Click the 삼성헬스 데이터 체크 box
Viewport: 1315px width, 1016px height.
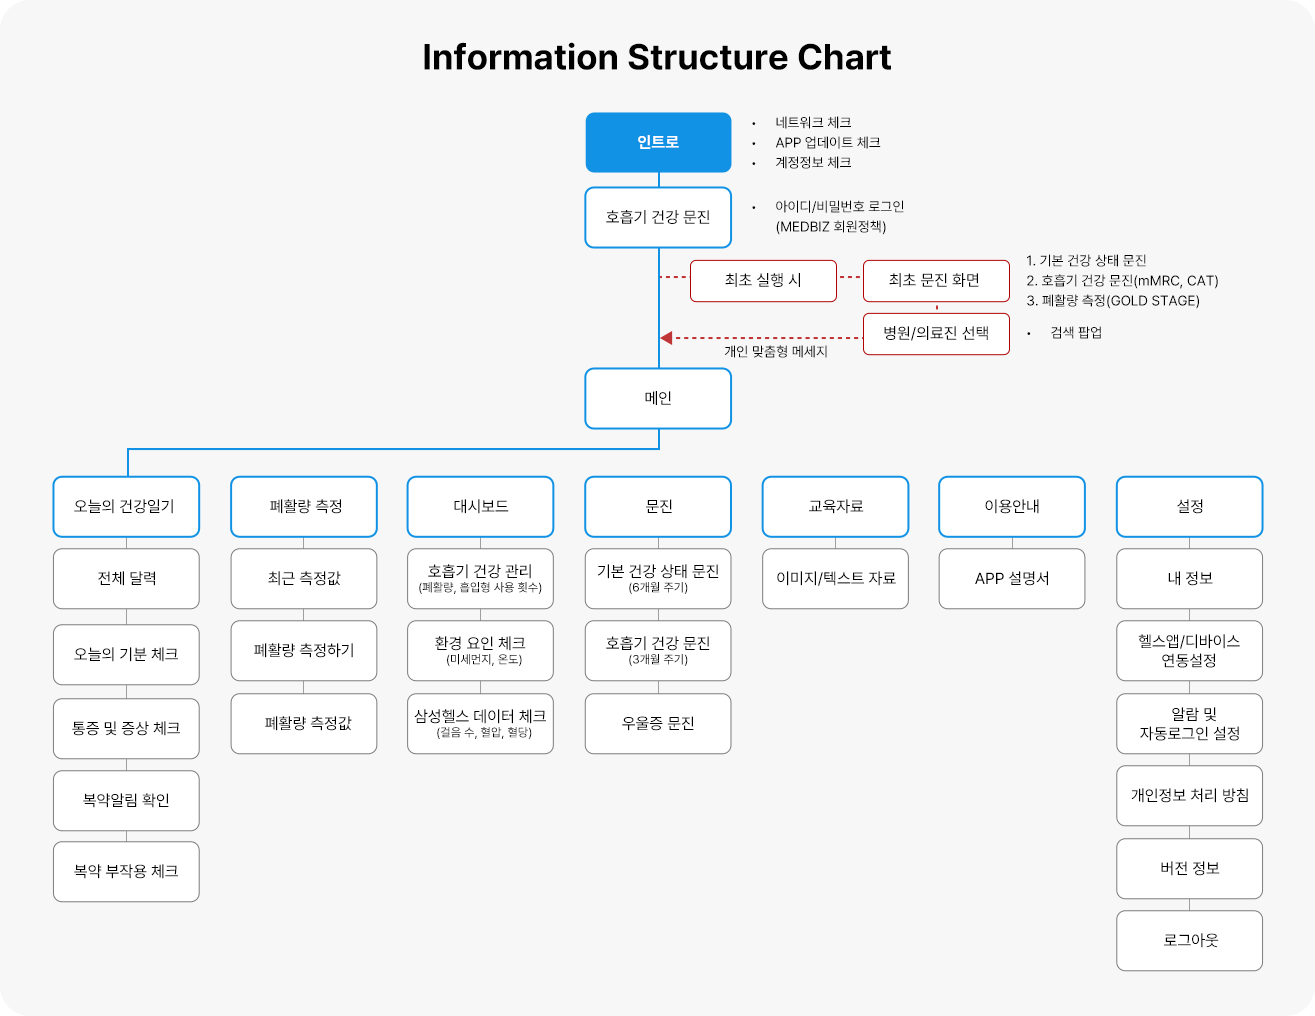pyautogui.click(x=480, y=723)
